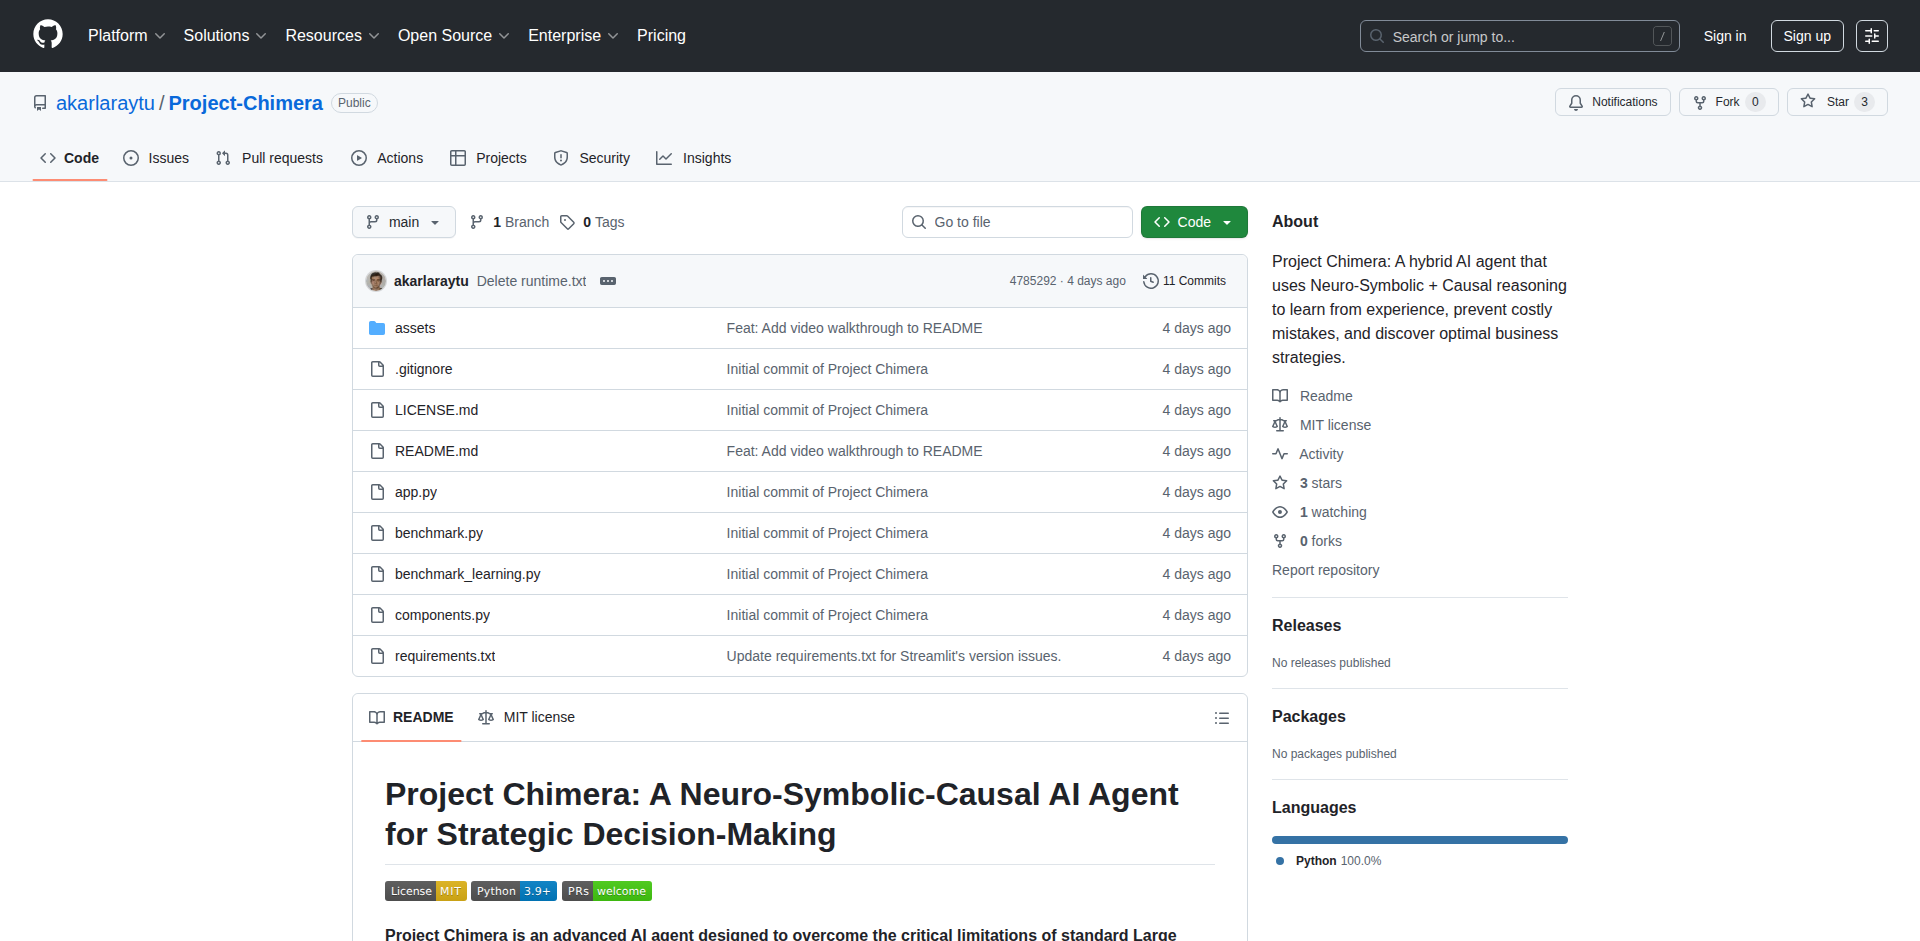The image size is (1920, 941).
Task: Open the Project-Chimera repository name link
Action: point(245,103)
